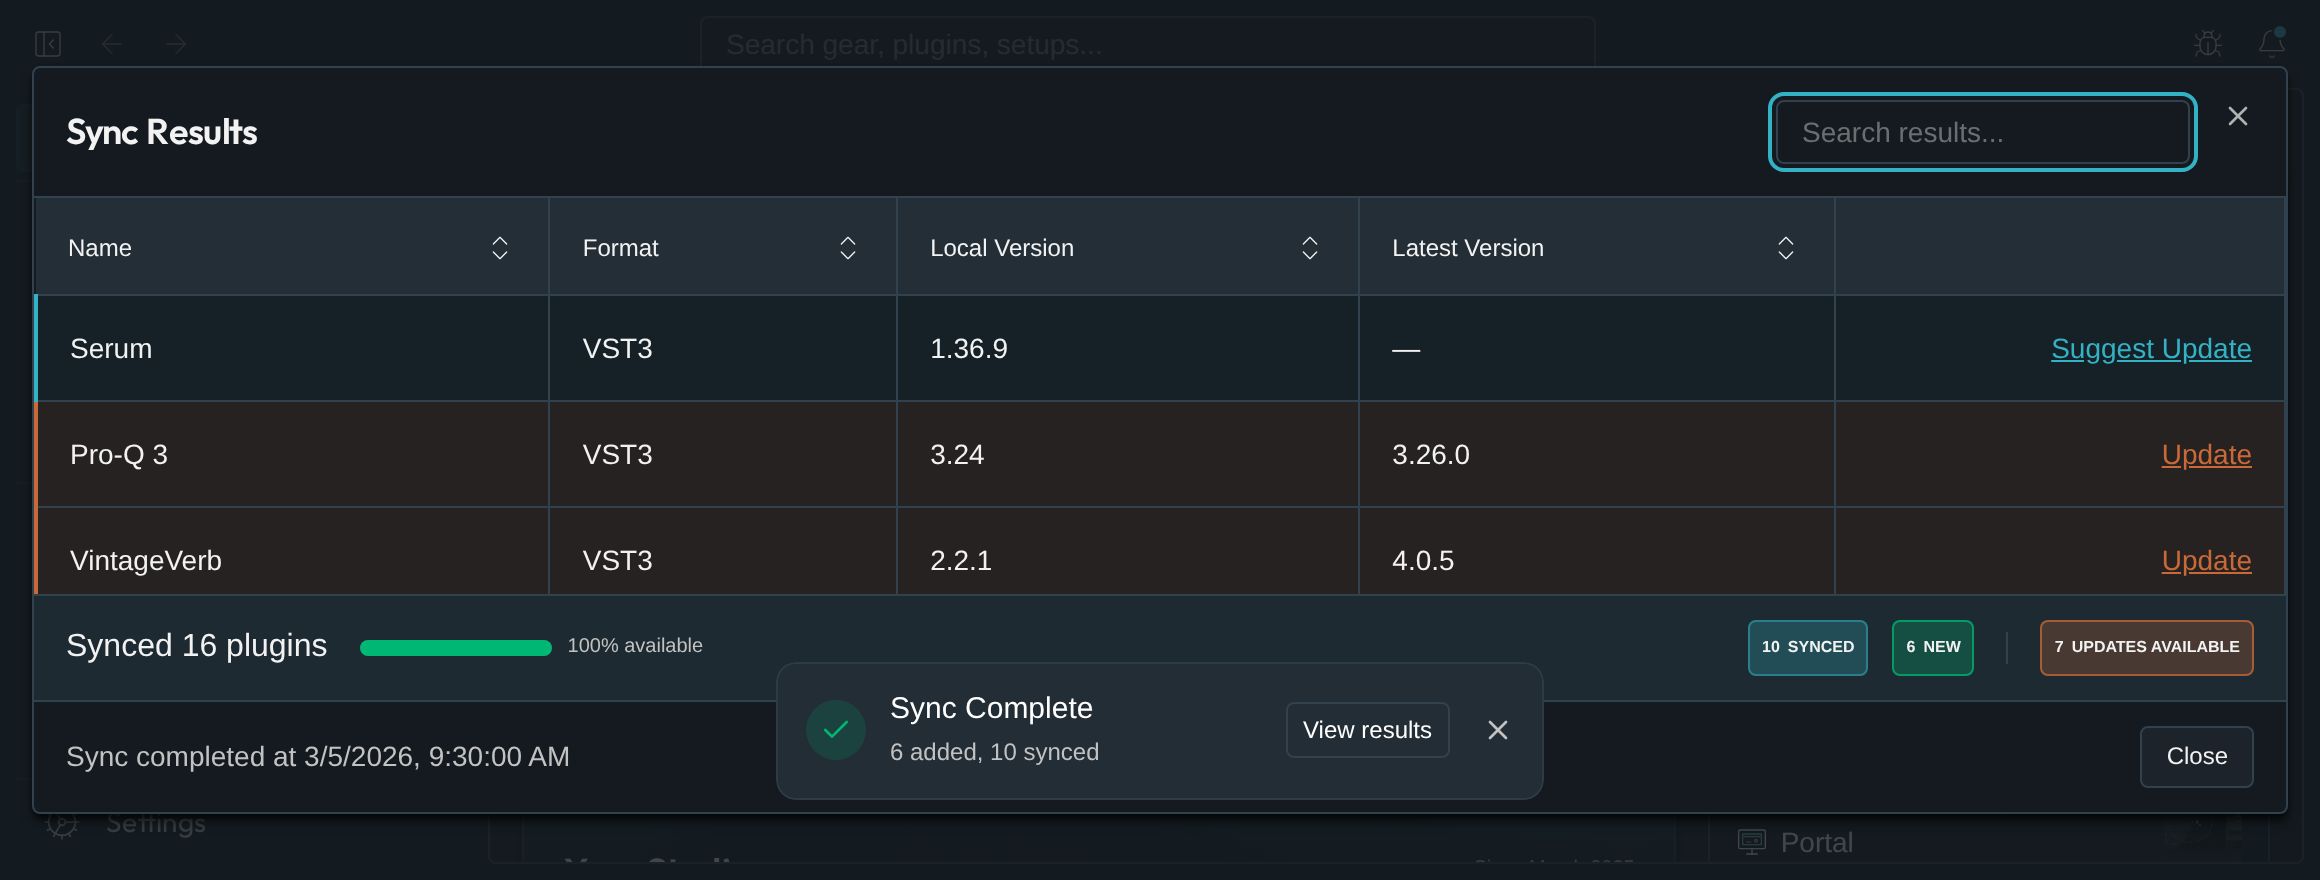Image resolution: width=2320 pixels, height=880 pixels.
Task: Filter by the 10 Synced badge
Action: click(1807, 647)
